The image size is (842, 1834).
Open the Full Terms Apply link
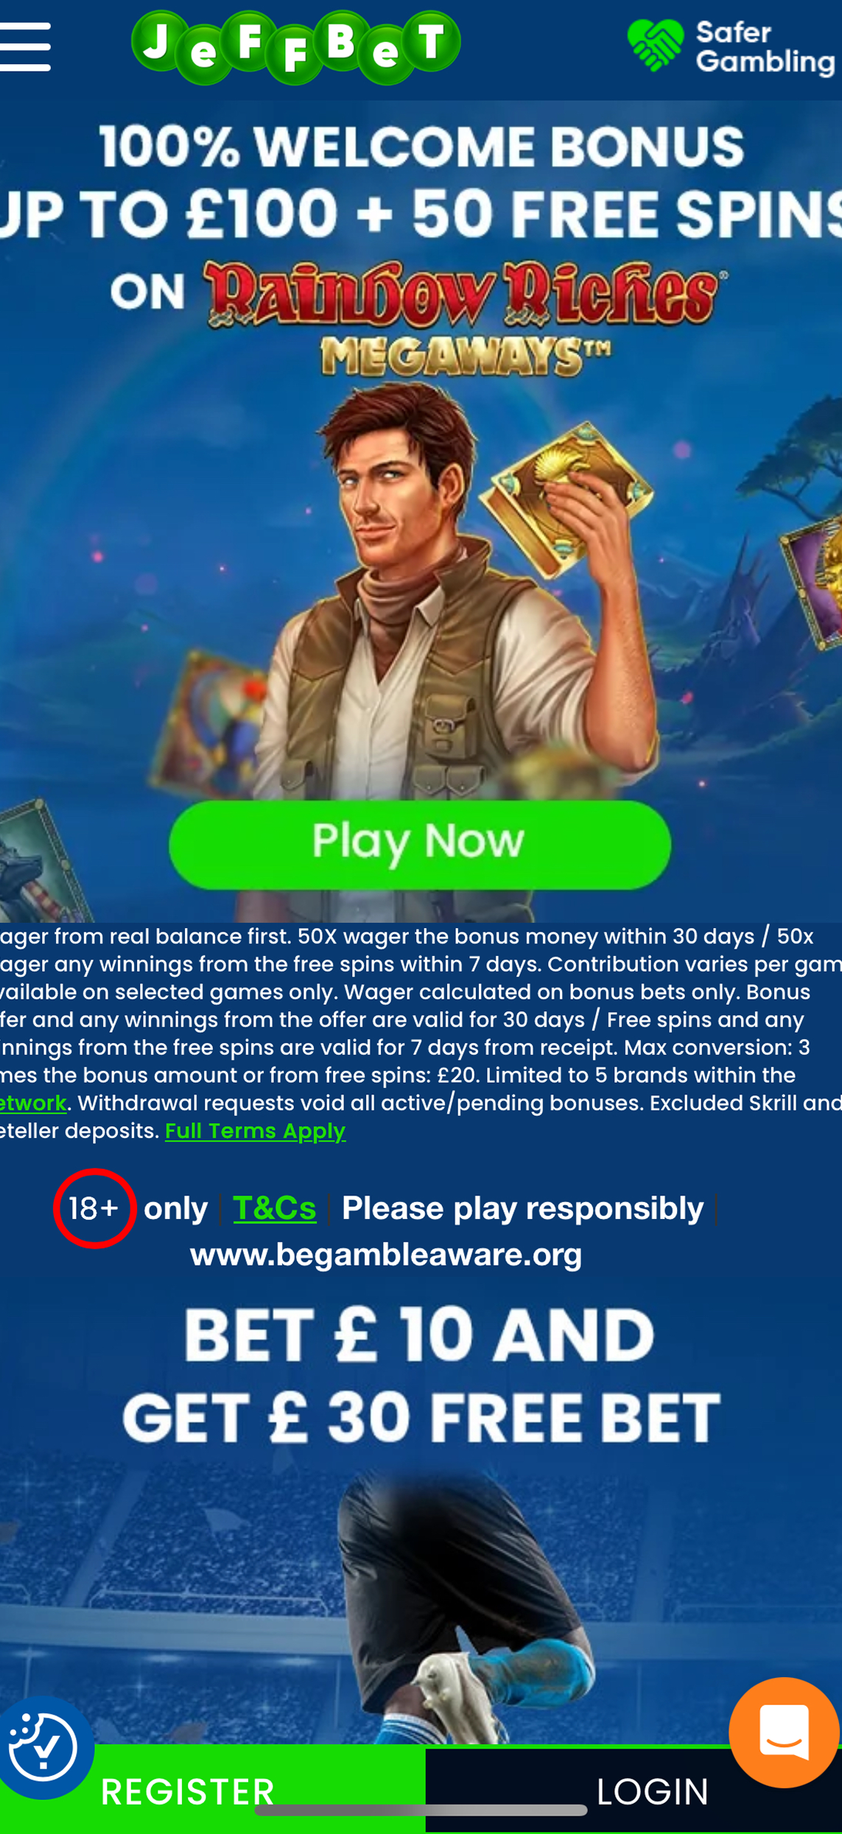coord(255,1131)
